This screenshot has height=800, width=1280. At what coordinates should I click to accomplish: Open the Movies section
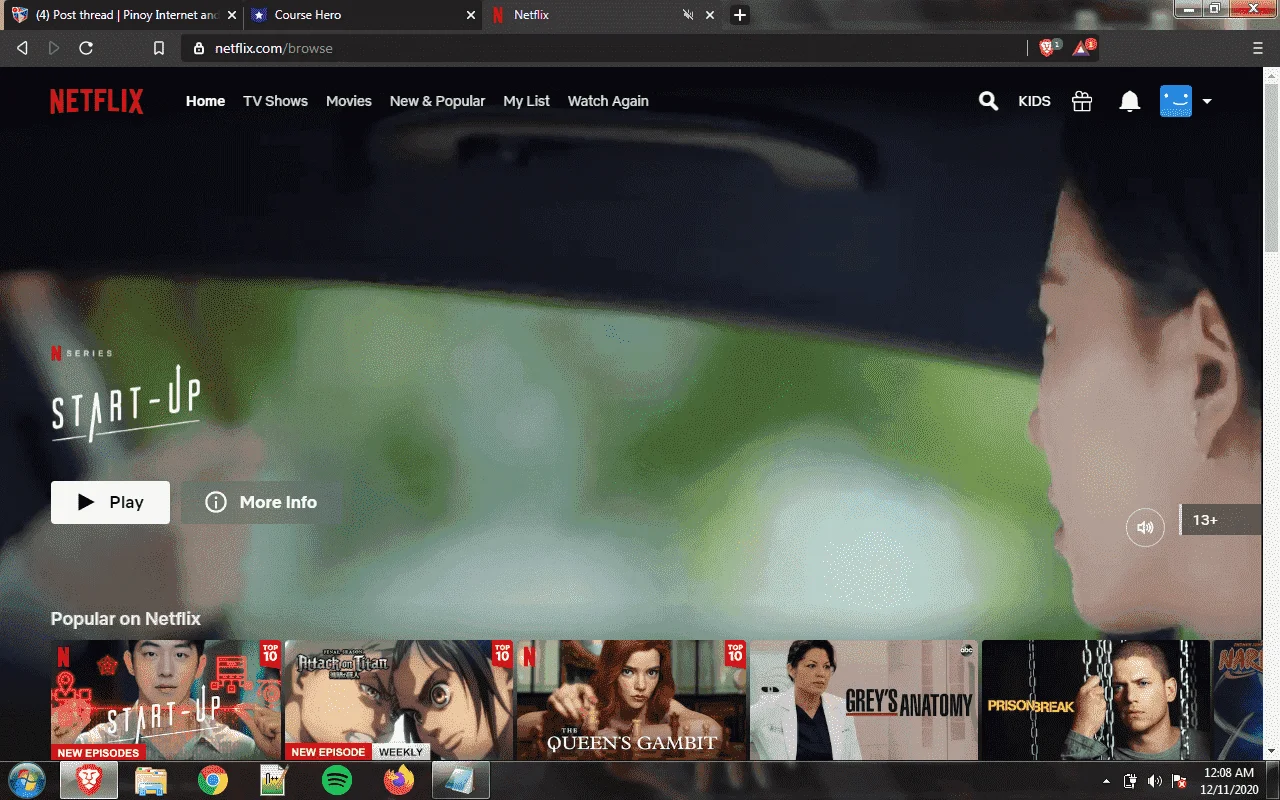click(x=349, y=101)
